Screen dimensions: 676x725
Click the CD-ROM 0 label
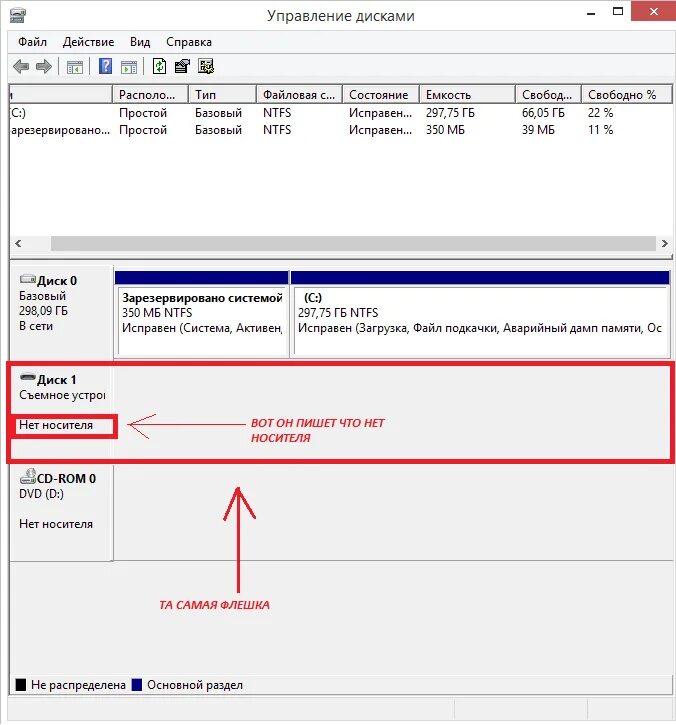point(66,479)
